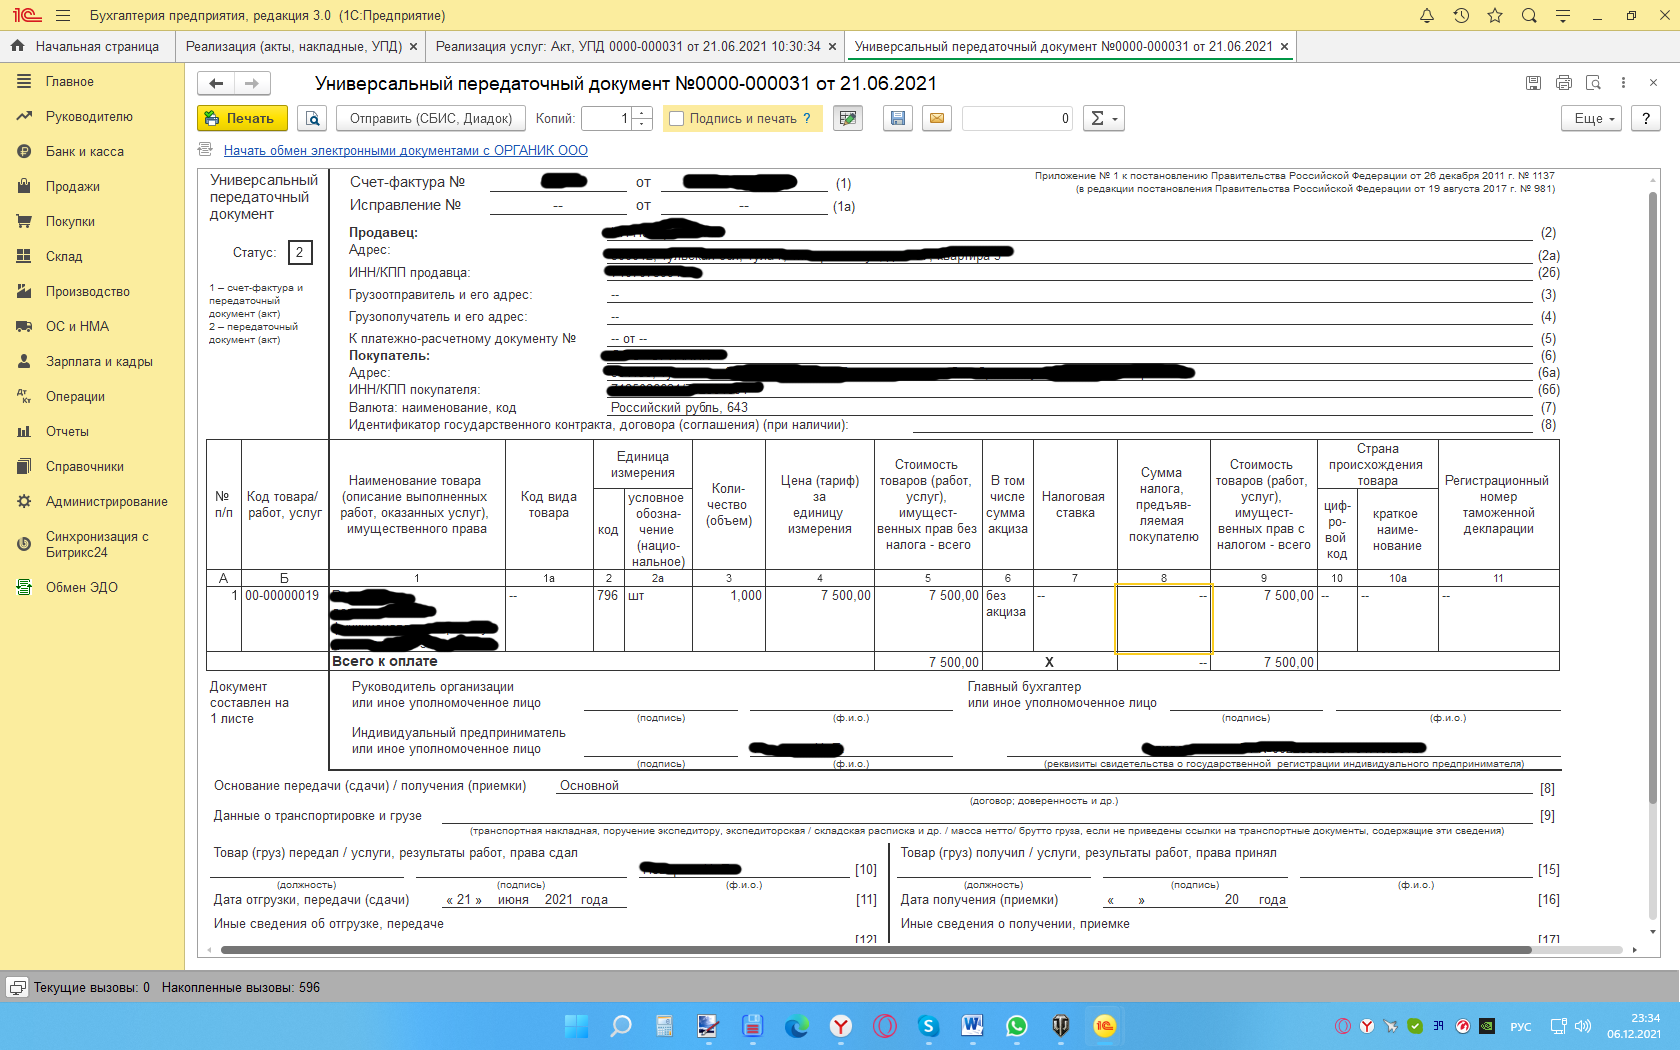Open Word from the taskbar
The image size is (1680, 1050).
tap(973, 1026)
